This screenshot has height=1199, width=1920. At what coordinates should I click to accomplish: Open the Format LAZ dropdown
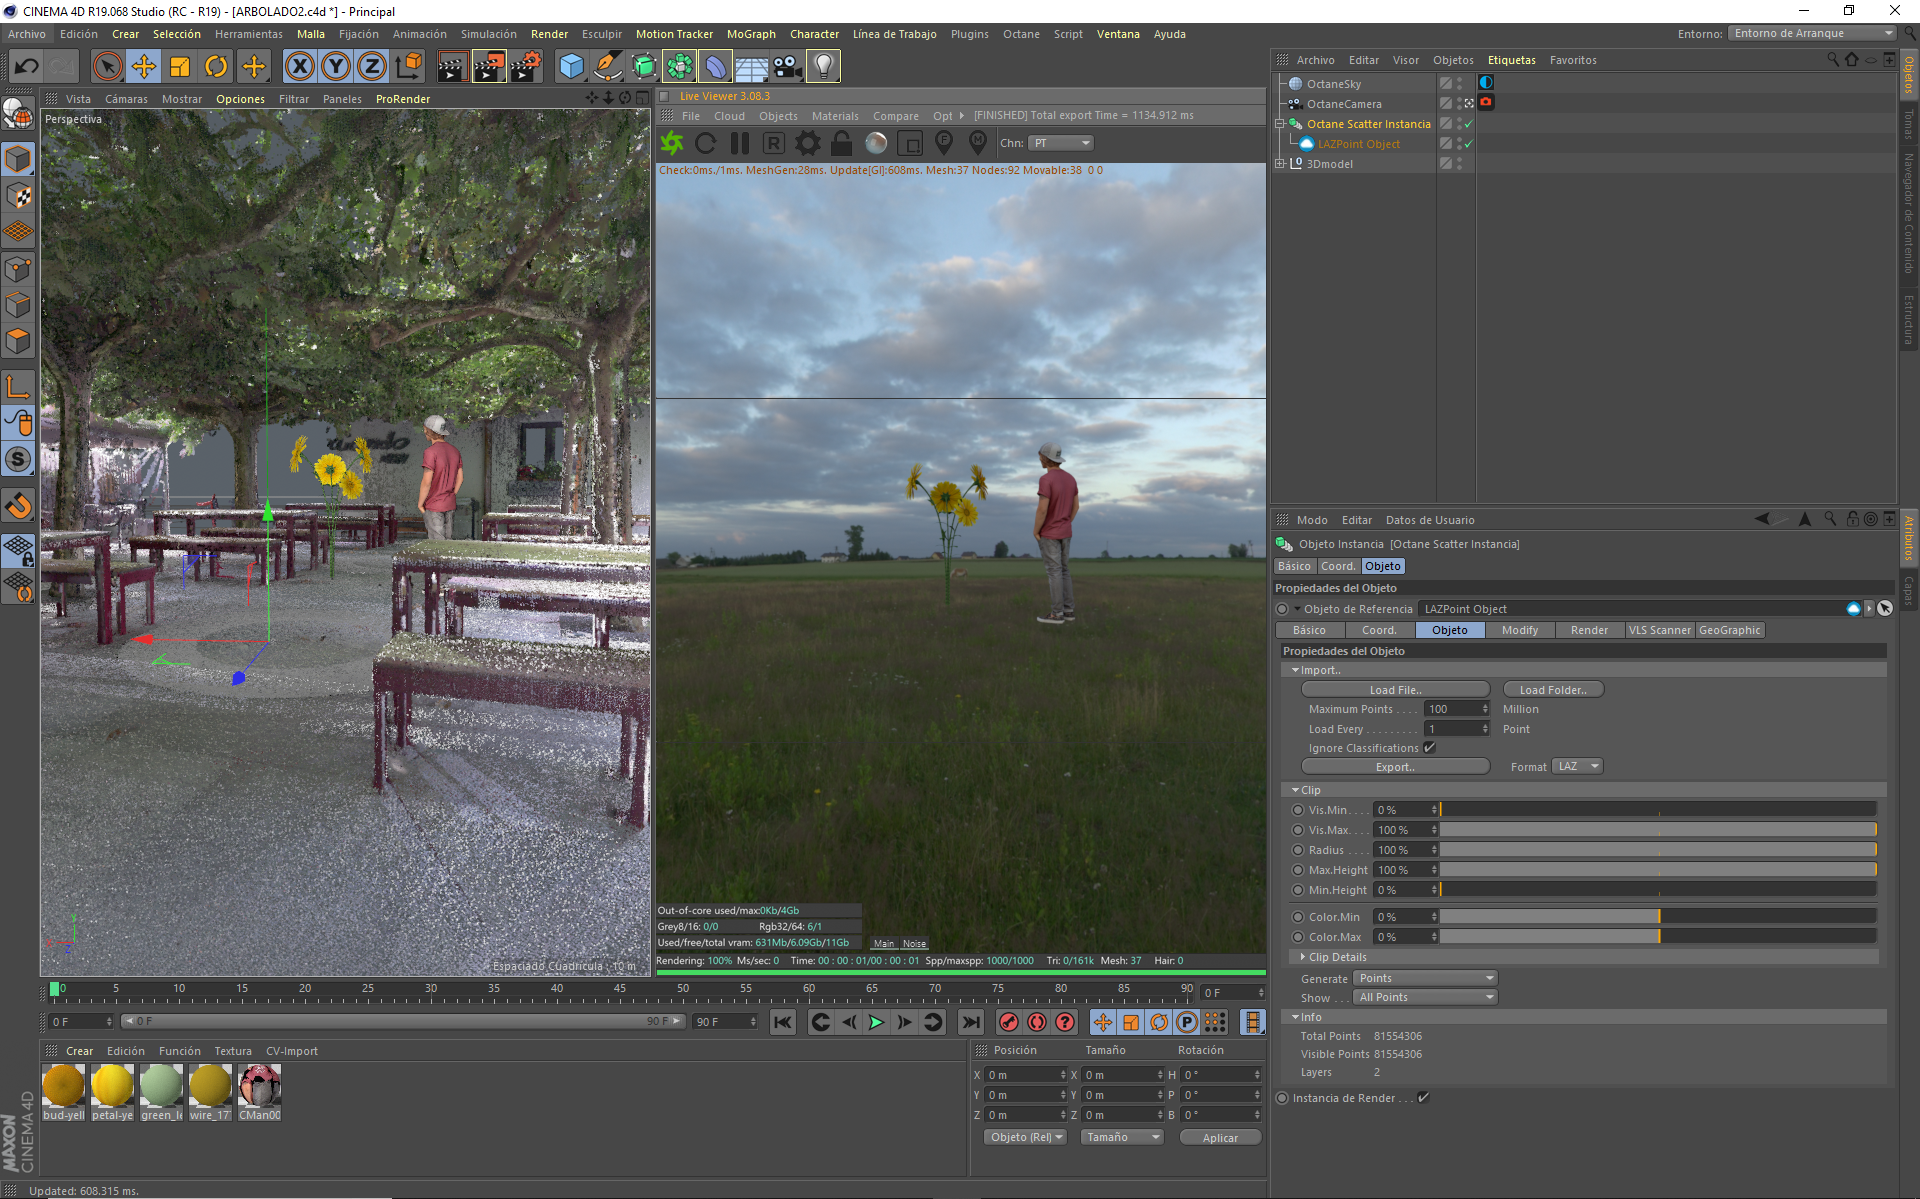click(1578, 767)
